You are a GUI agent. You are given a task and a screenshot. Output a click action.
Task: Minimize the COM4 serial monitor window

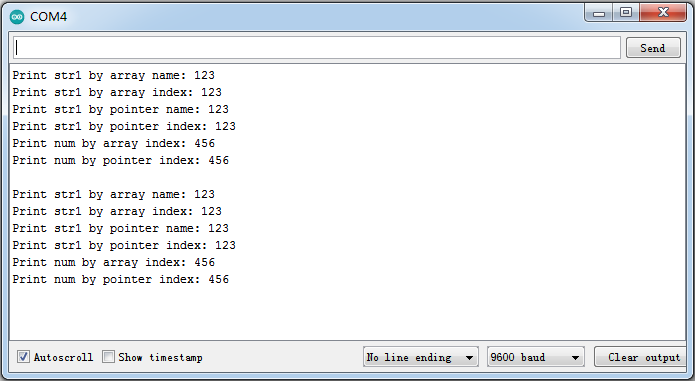click(599, 13)
